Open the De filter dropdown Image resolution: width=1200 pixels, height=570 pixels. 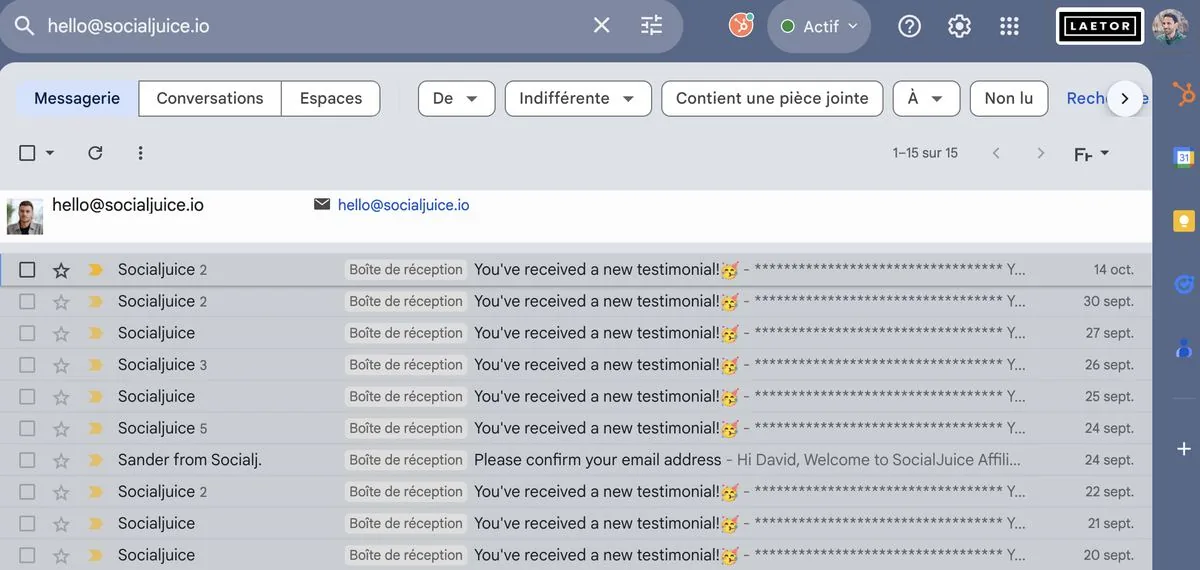(456, 98)
